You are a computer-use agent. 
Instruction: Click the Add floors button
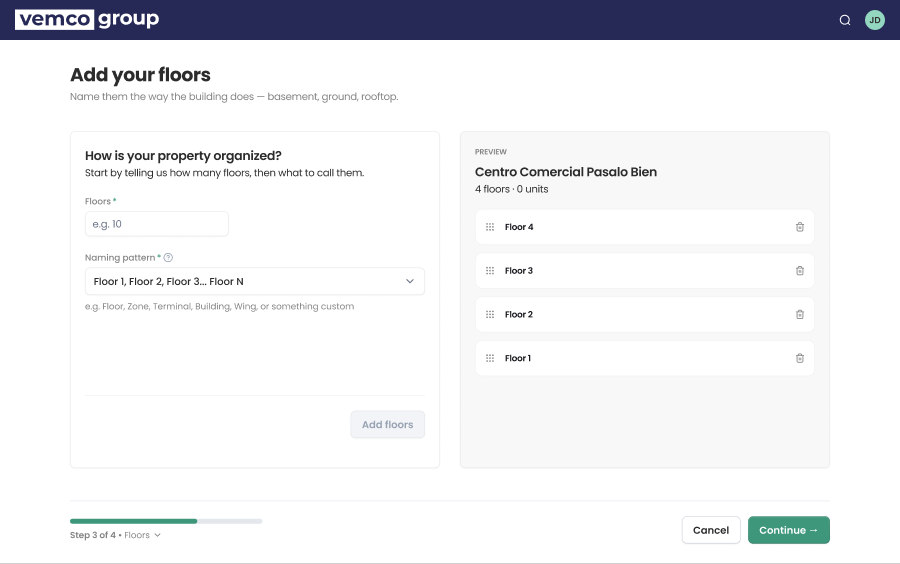[387, 425]
